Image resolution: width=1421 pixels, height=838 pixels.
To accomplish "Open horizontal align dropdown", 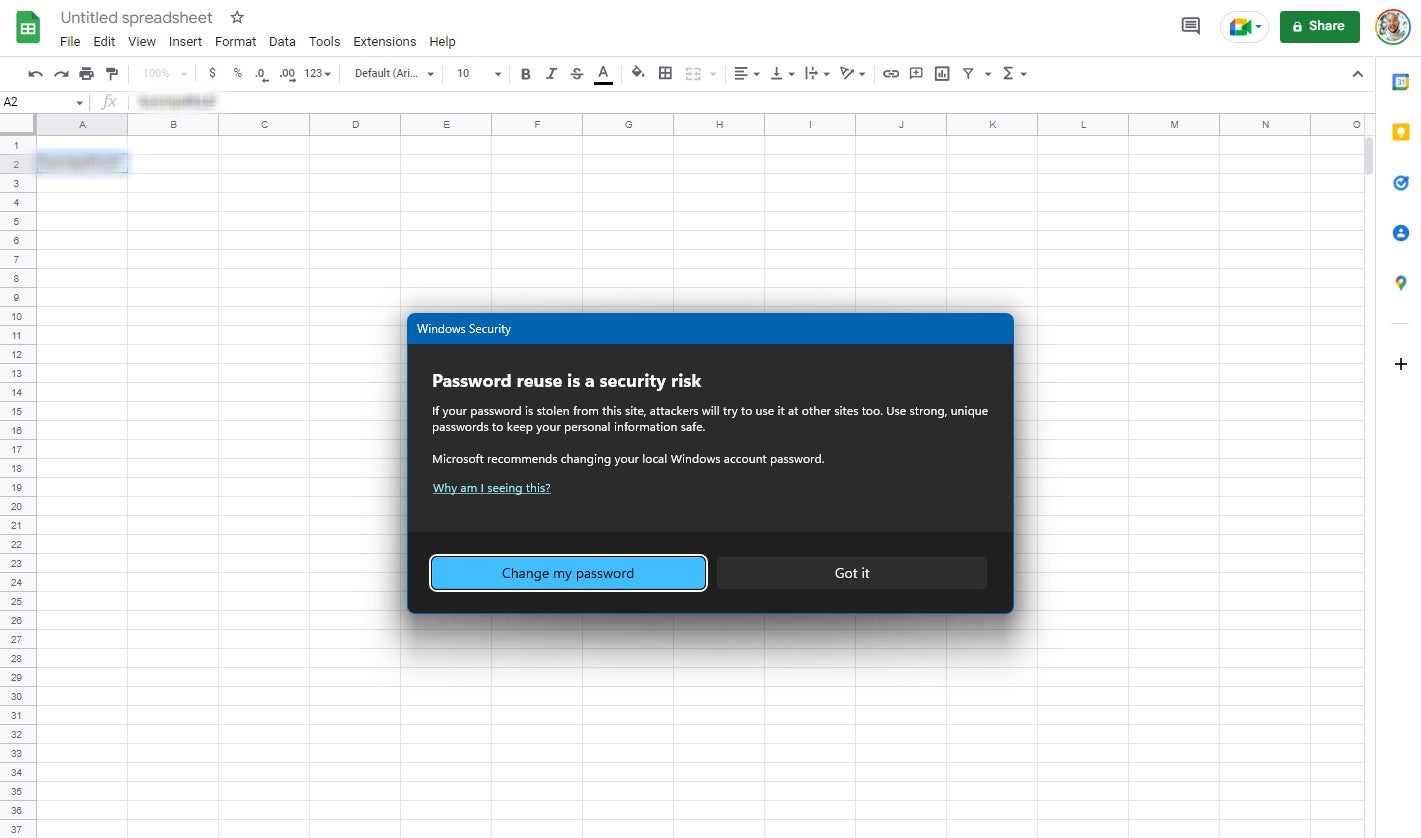I will (x=746, y=74).
